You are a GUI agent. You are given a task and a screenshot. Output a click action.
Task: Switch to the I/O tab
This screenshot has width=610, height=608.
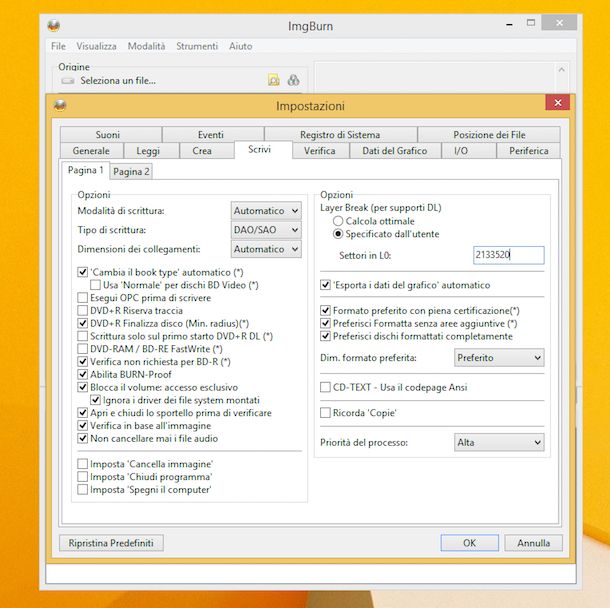[469, 151]
